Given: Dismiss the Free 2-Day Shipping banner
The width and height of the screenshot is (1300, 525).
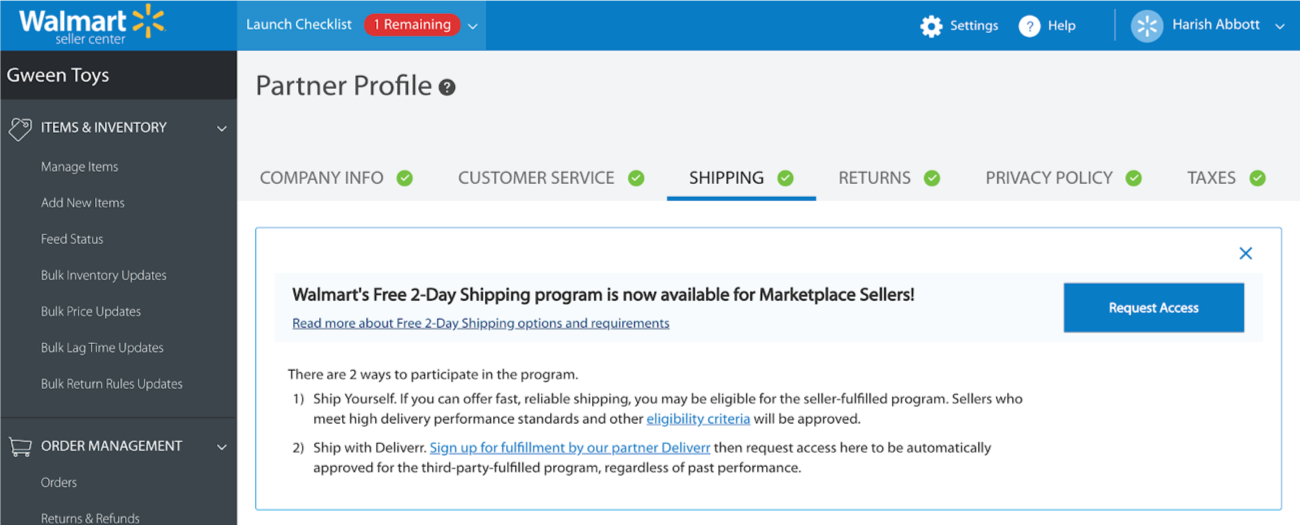Looking at the screenshot, I should pyautogui.click(x=1246, y=253).
